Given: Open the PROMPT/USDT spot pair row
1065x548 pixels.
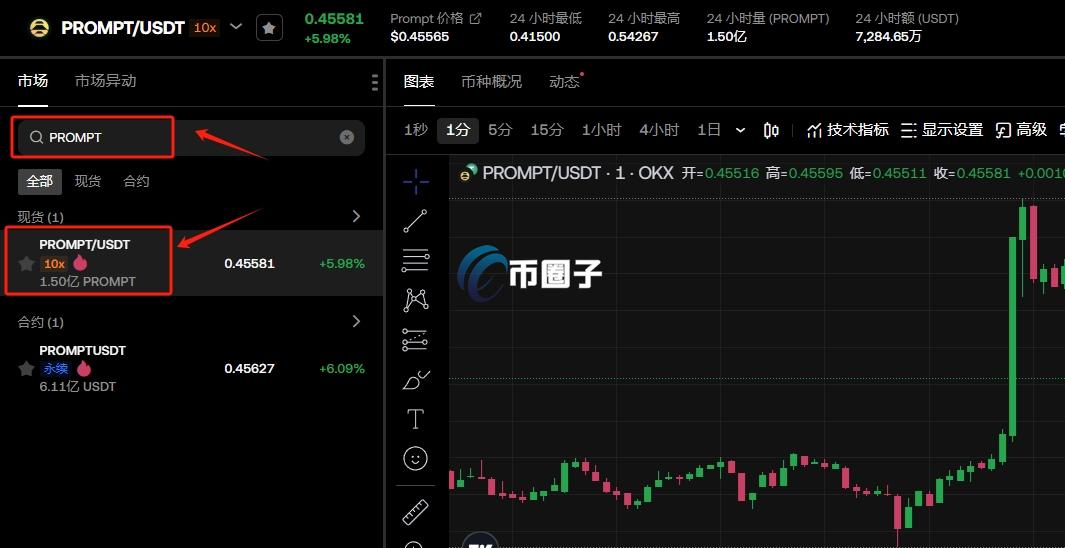Looking at the screenshot, I should (192, 263).
